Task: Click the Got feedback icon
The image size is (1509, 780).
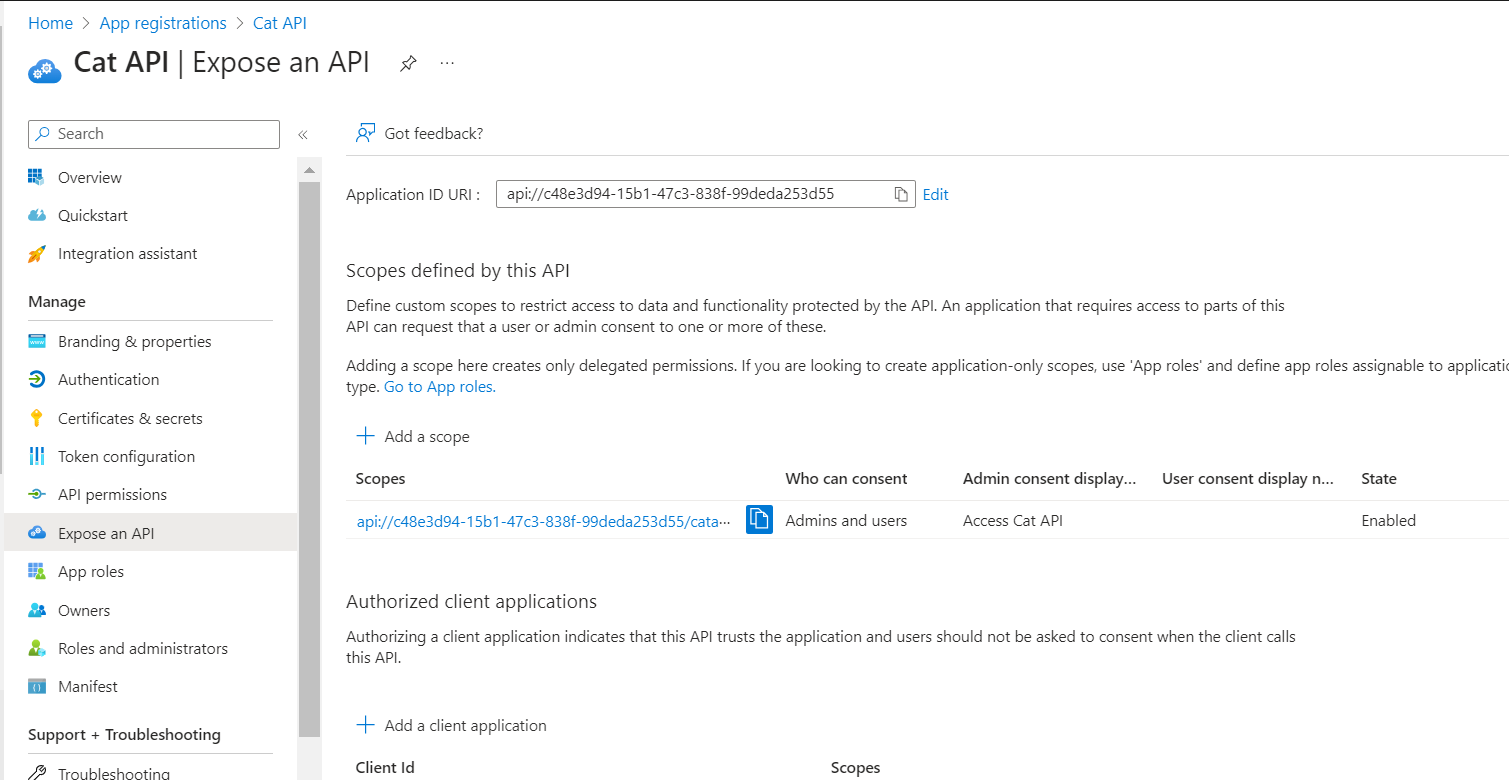Action: (x=366, y=133)
